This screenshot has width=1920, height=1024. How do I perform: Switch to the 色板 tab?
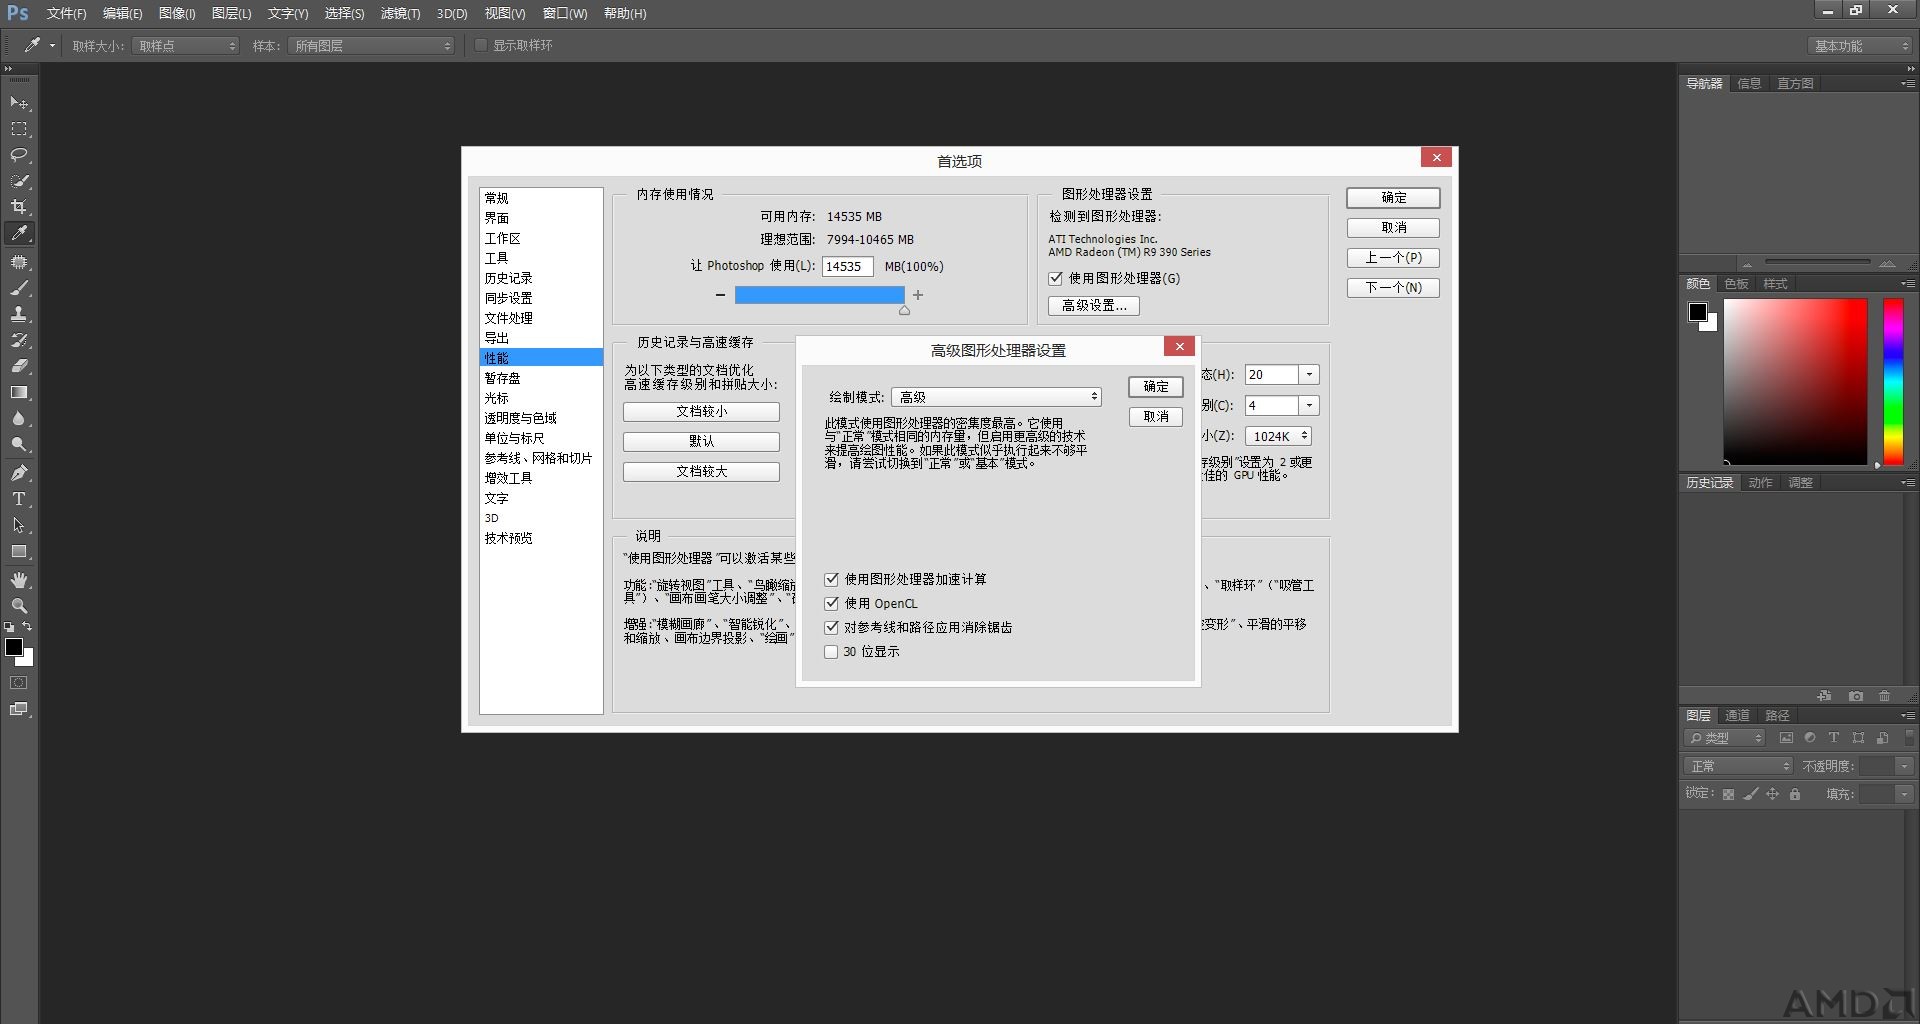[1737, 284]
